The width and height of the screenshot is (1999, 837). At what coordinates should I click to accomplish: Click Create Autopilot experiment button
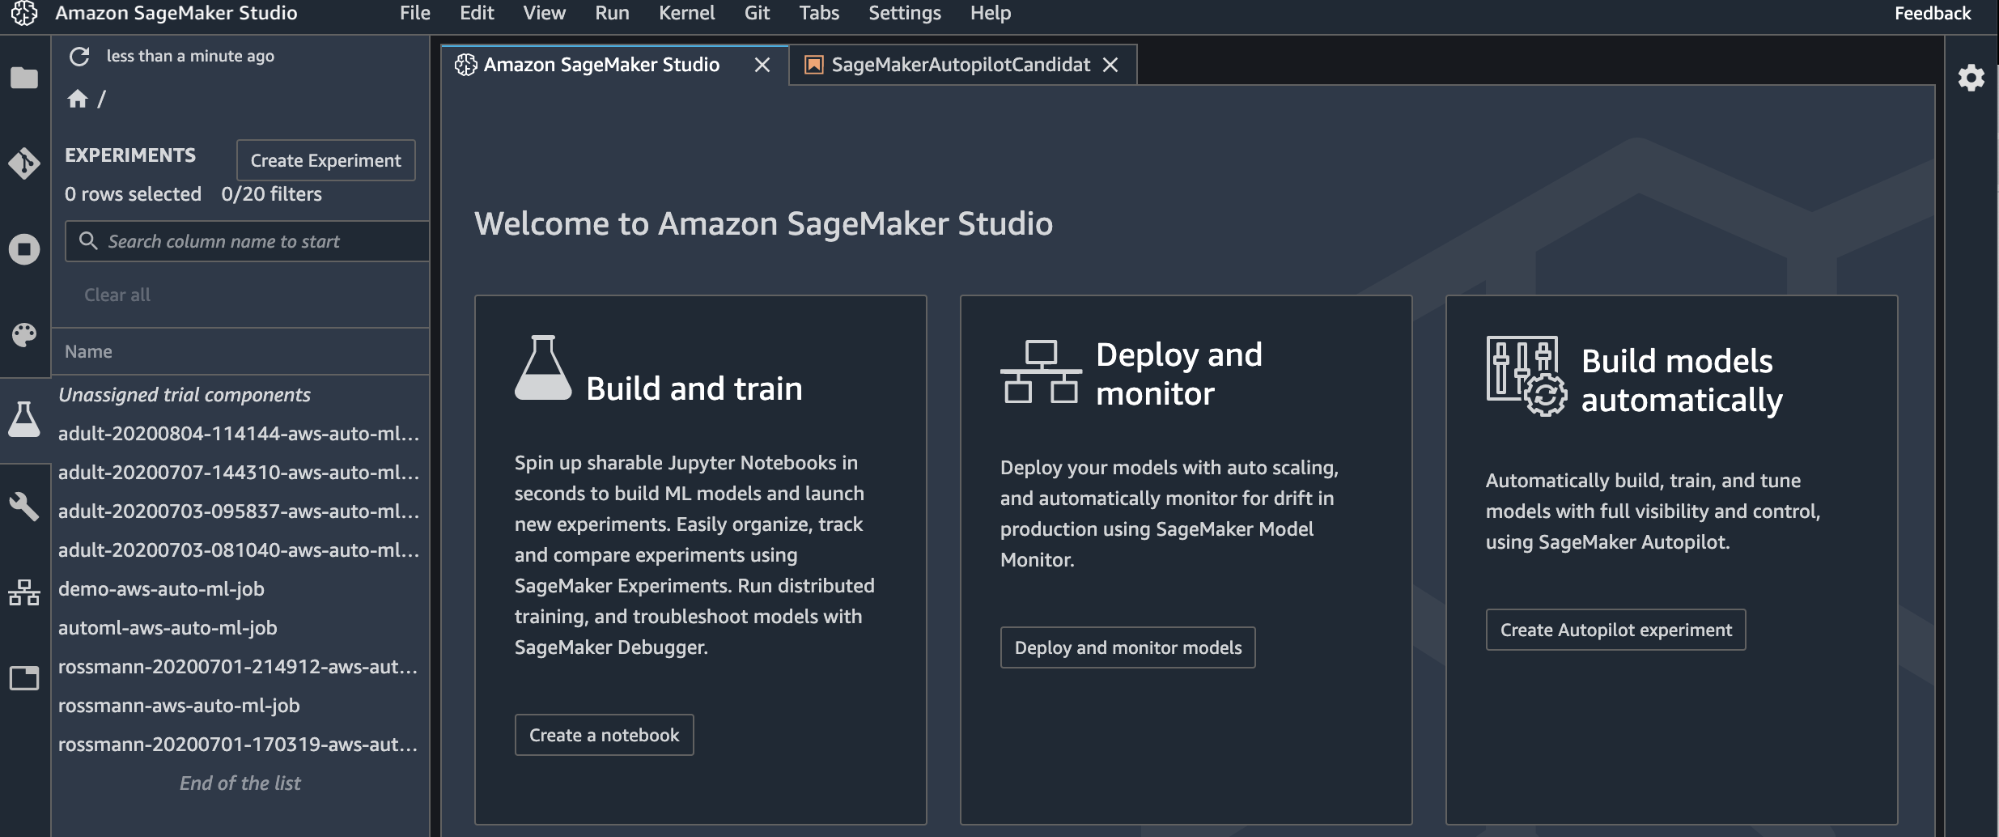[x=1616, y=630]
